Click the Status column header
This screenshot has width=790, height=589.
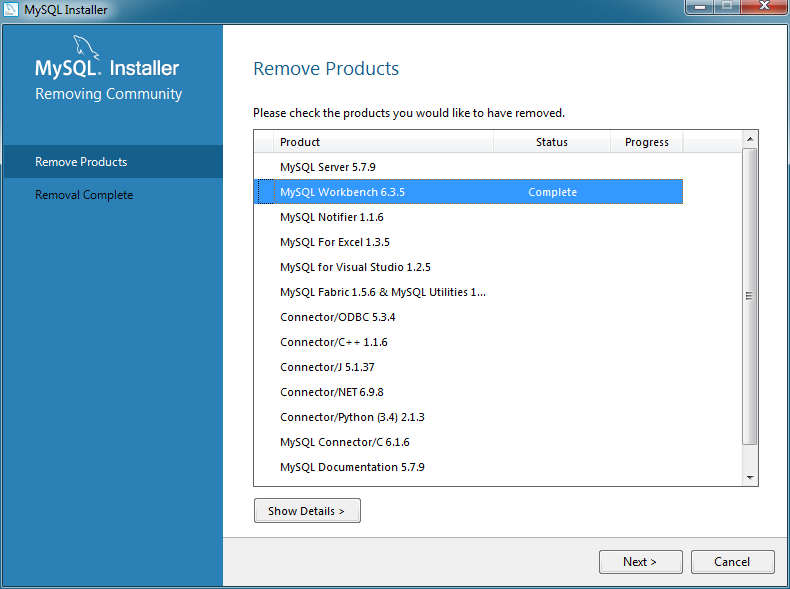point(552,142)
